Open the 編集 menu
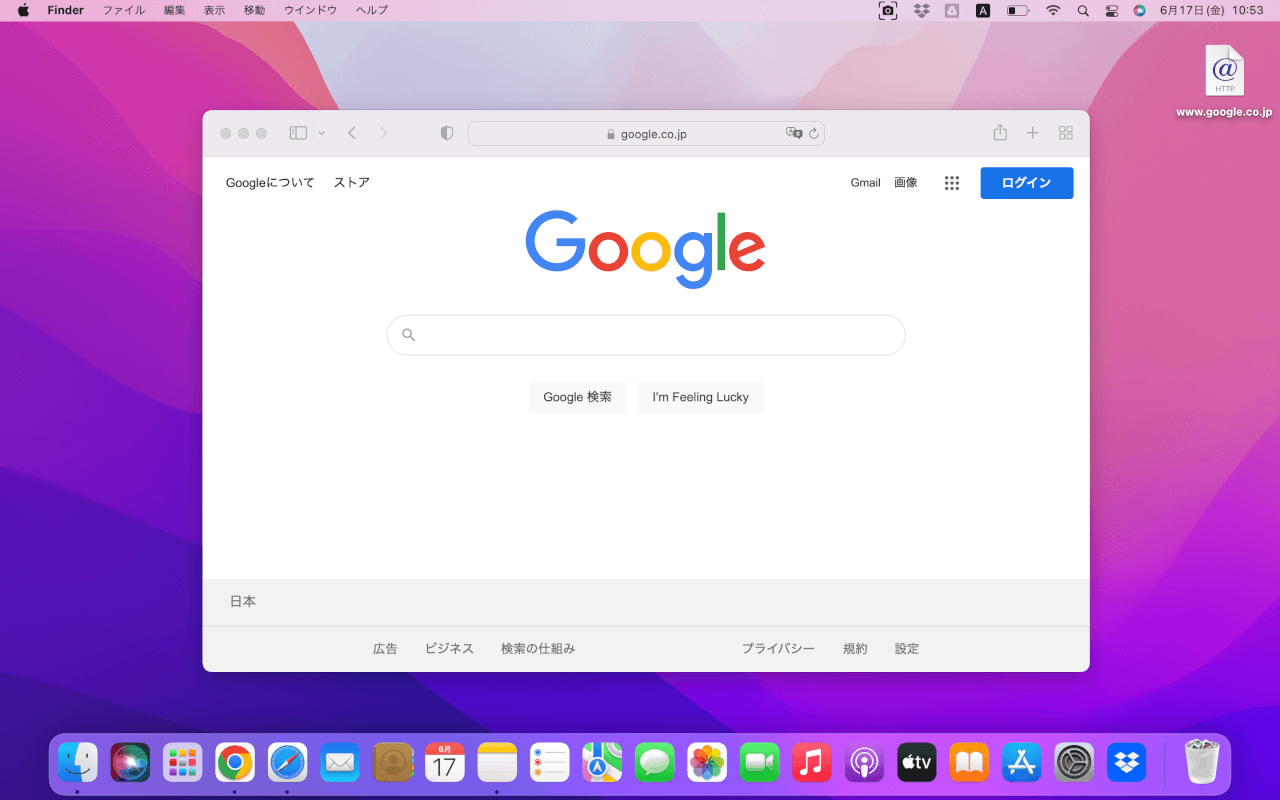Image resolution: width=1280 pixels, height=800 pixels. [x=175, y=10]
